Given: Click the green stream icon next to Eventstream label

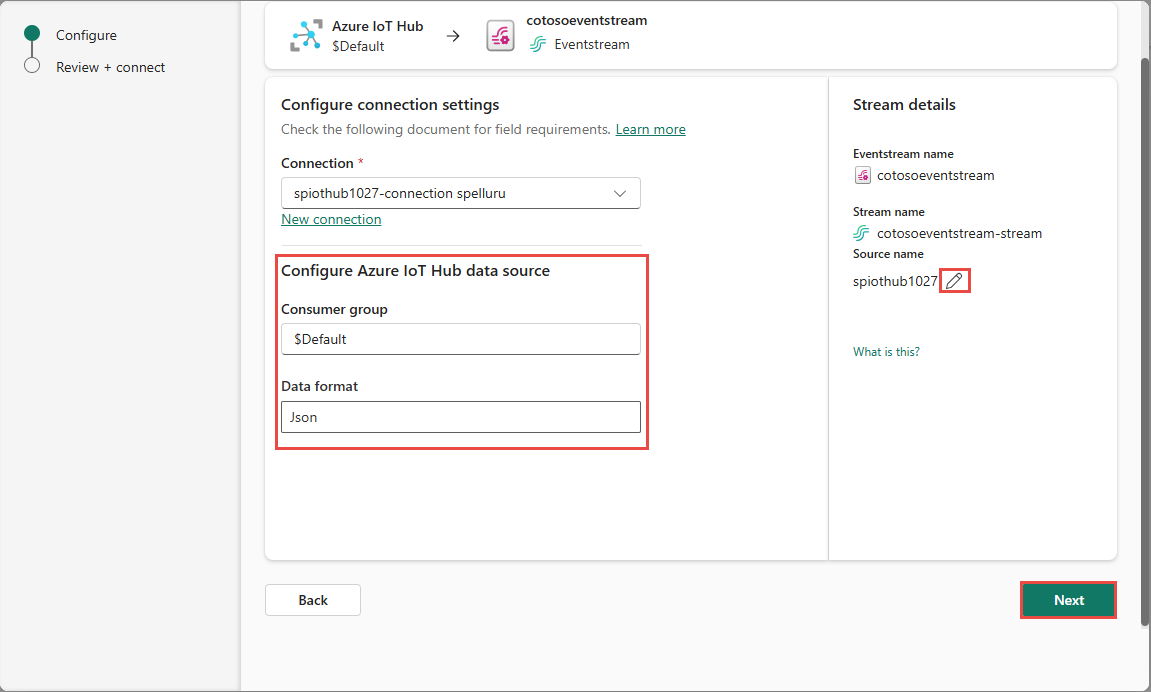Looking at the screenshot, I should coord(538,45).
